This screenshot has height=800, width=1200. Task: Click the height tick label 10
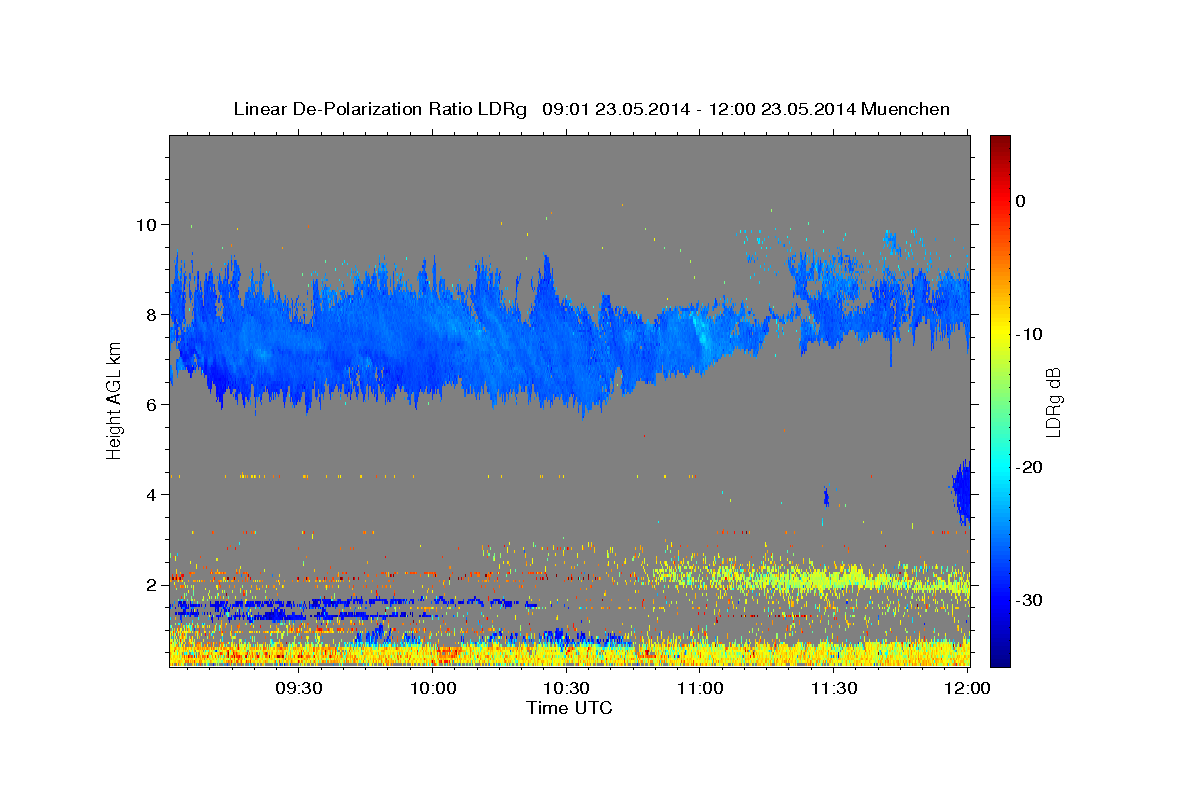pos(149,224)
